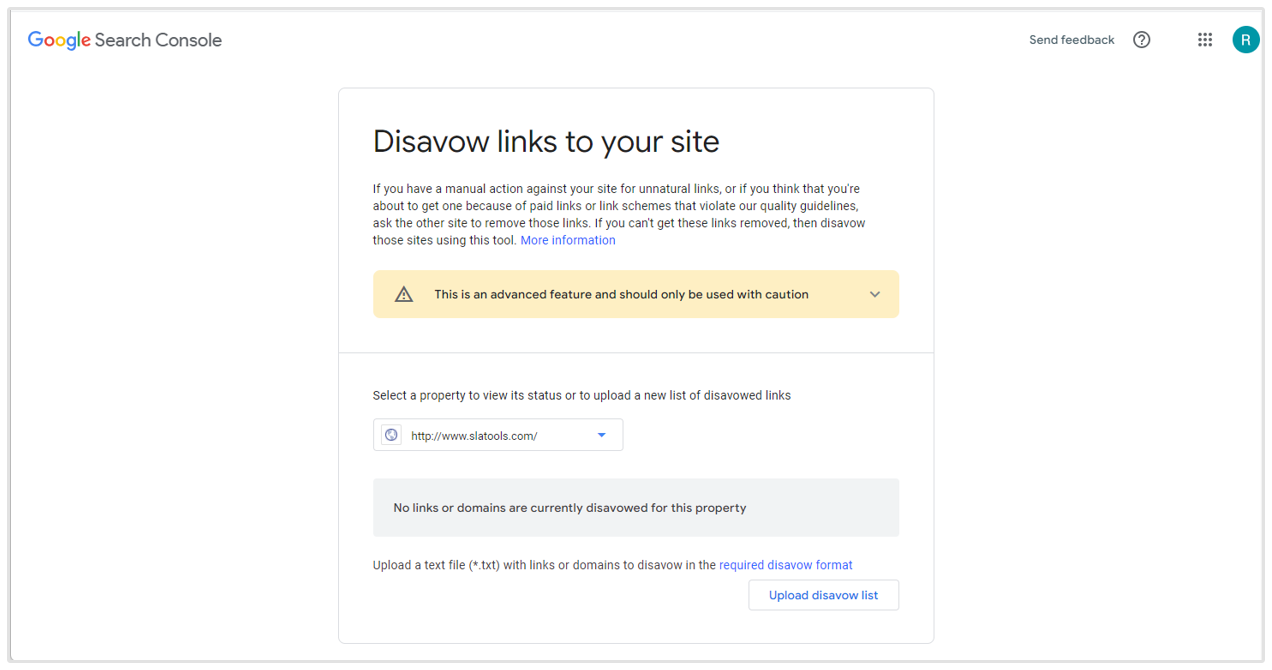Select the colored Google logo
The image size is (1272, 670).
click(58, 39)
